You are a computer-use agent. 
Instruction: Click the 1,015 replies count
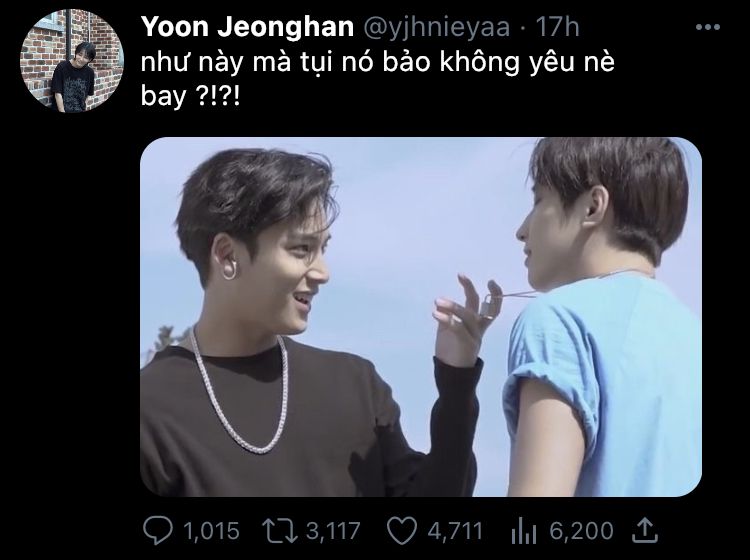[211, 531]
